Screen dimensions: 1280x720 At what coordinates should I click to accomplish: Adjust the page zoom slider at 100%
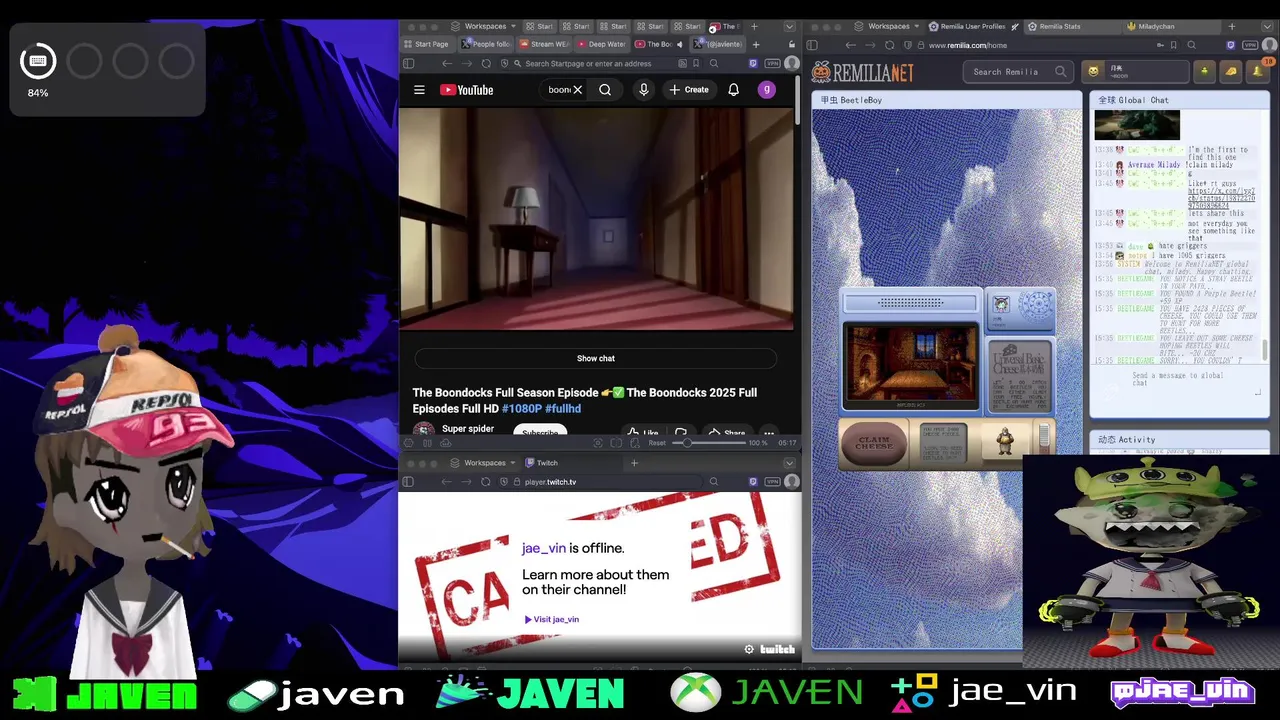[708, 443]
